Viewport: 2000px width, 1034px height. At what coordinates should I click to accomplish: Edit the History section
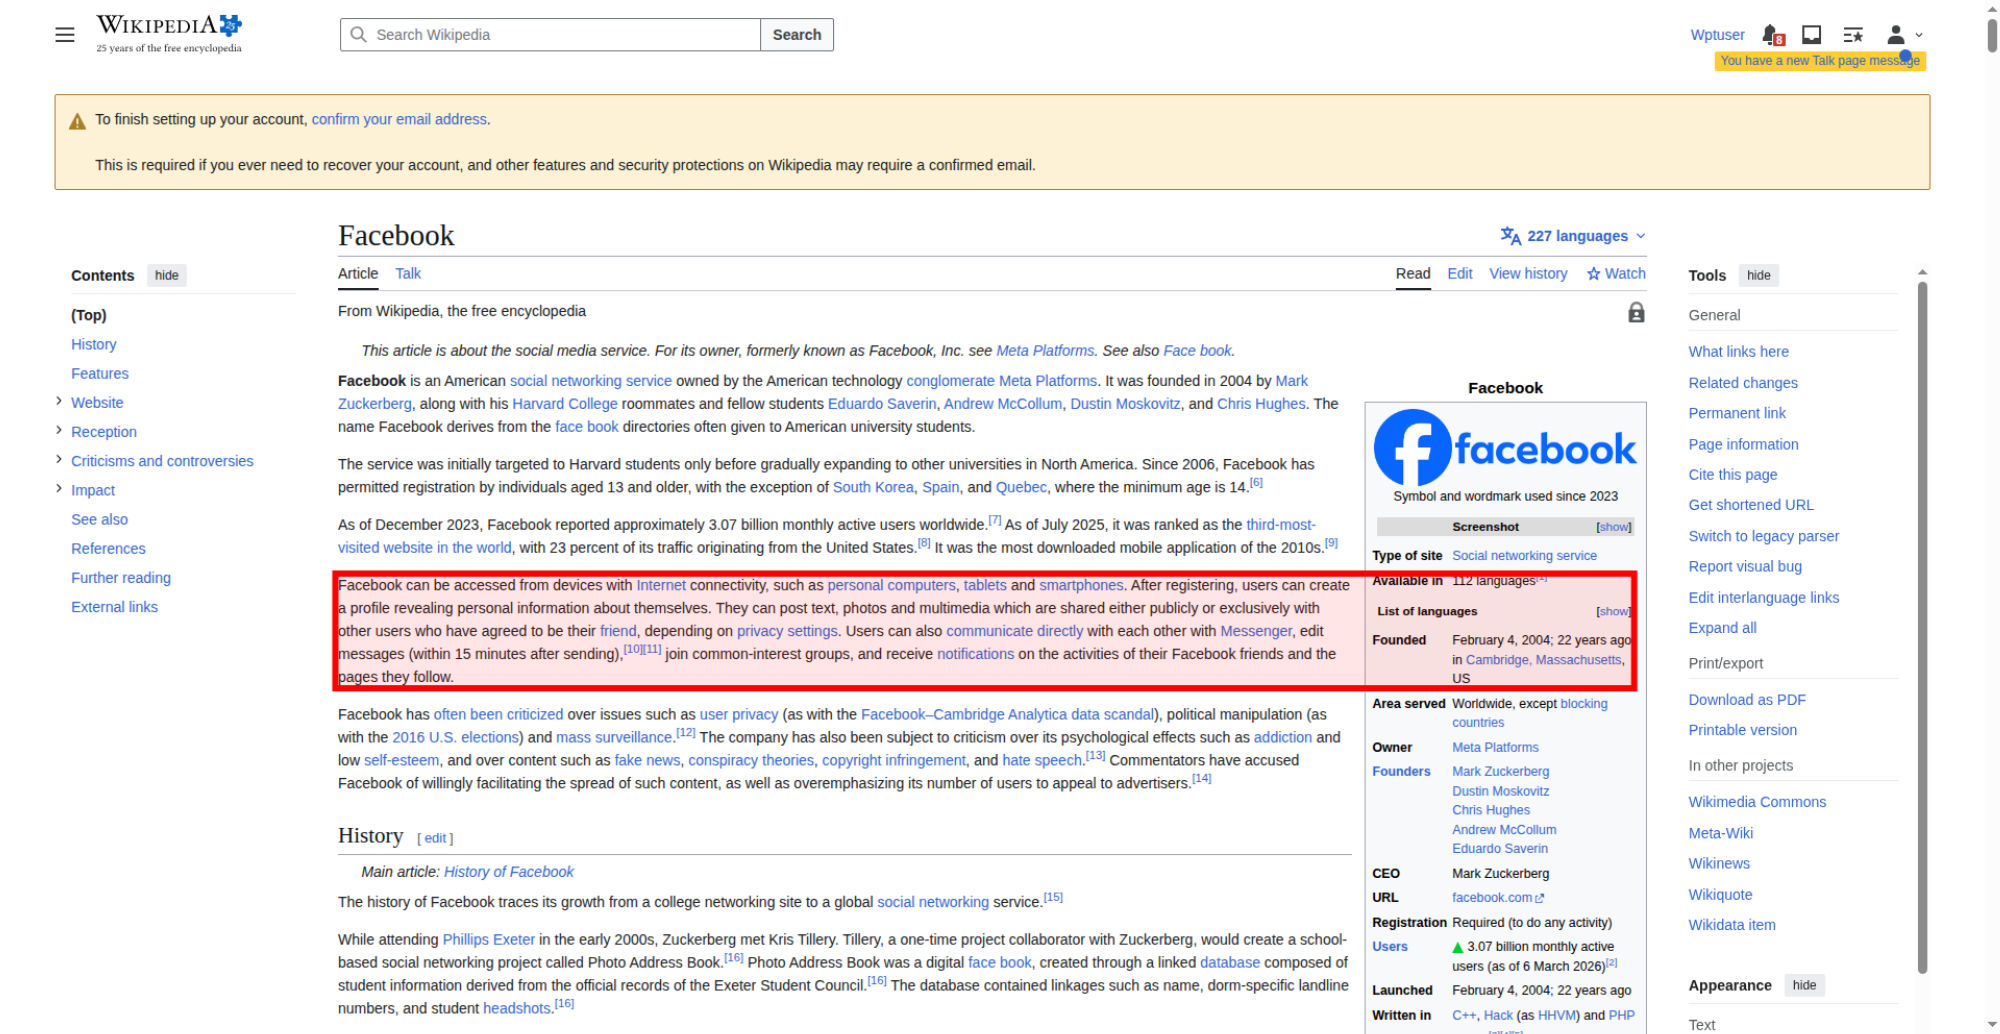click(435, 838)
